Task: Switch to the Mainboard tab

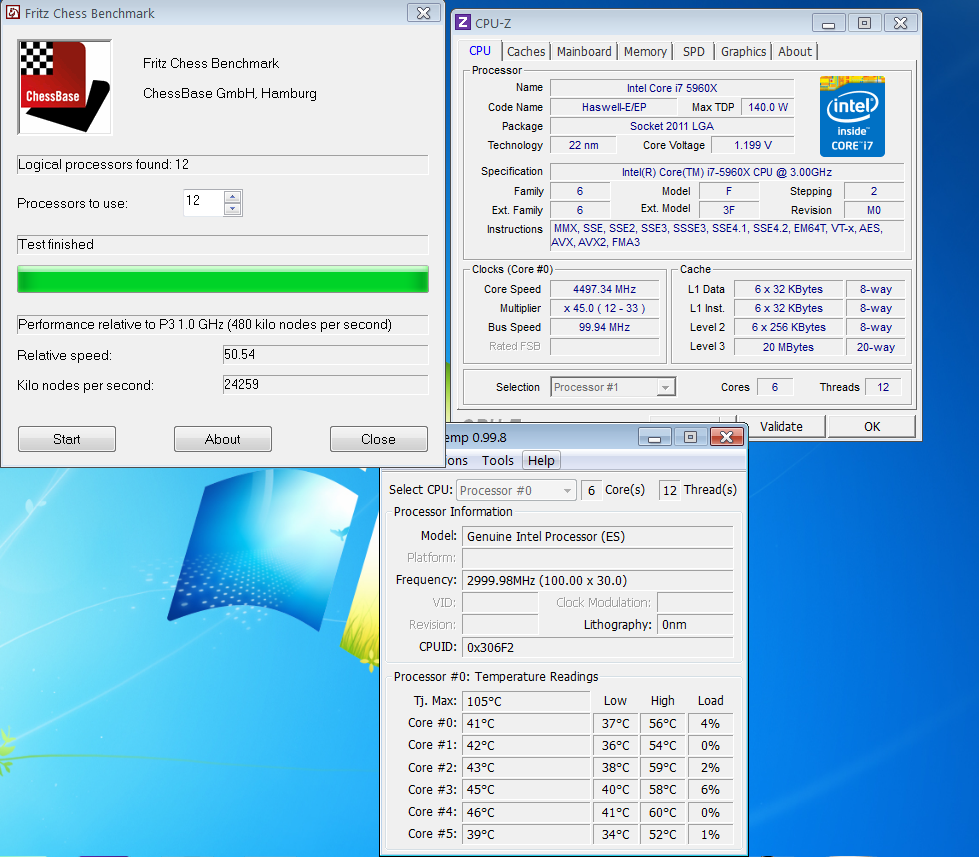Action: [584, 51]
